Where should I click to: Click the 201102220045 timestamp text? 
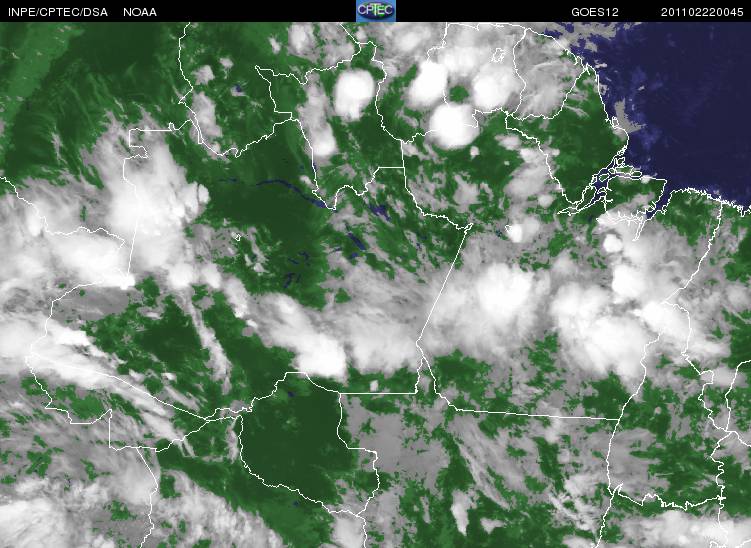tap(702, 12)
